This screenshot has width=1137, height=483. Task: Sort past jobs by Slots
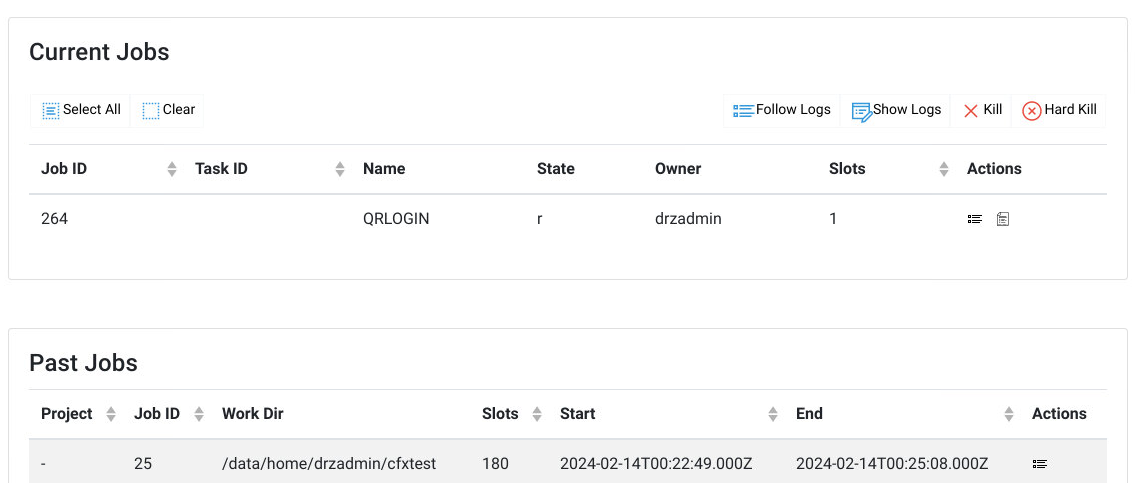[537, 414]
